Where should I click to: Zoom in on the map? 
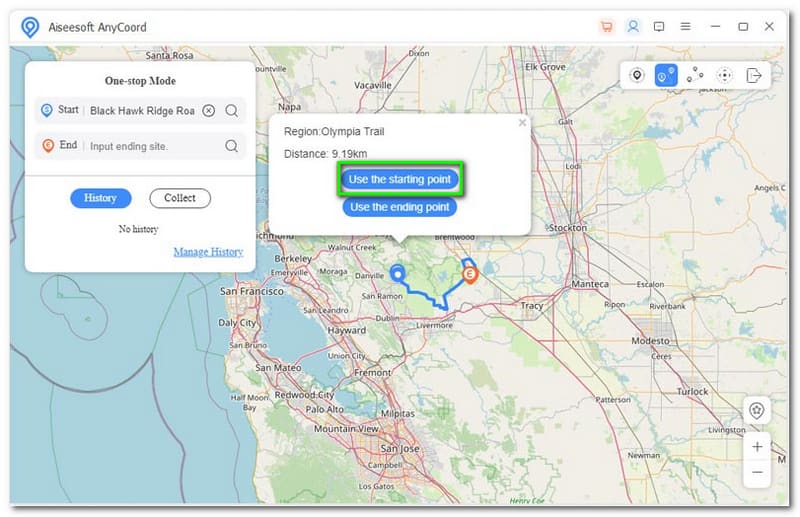757,447
